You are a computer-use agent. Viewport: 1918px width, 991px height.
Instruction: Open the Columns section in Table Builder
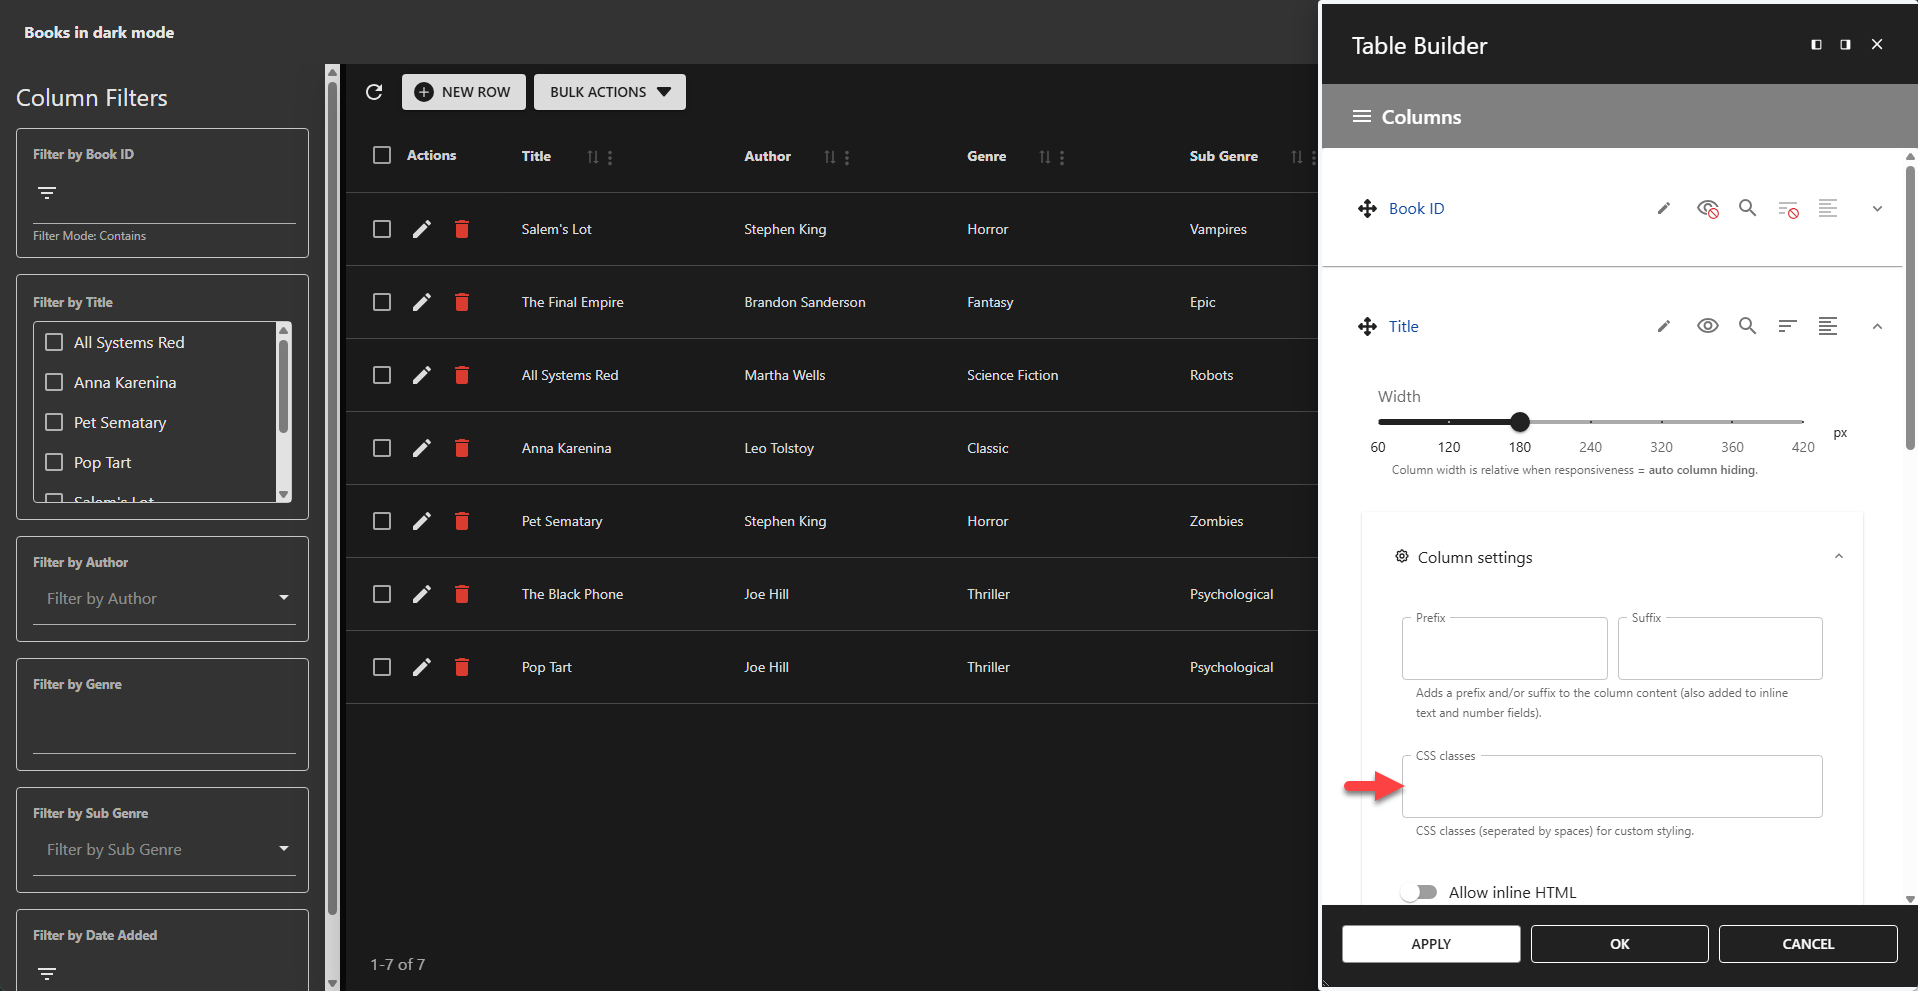(x=1420, y=116)
